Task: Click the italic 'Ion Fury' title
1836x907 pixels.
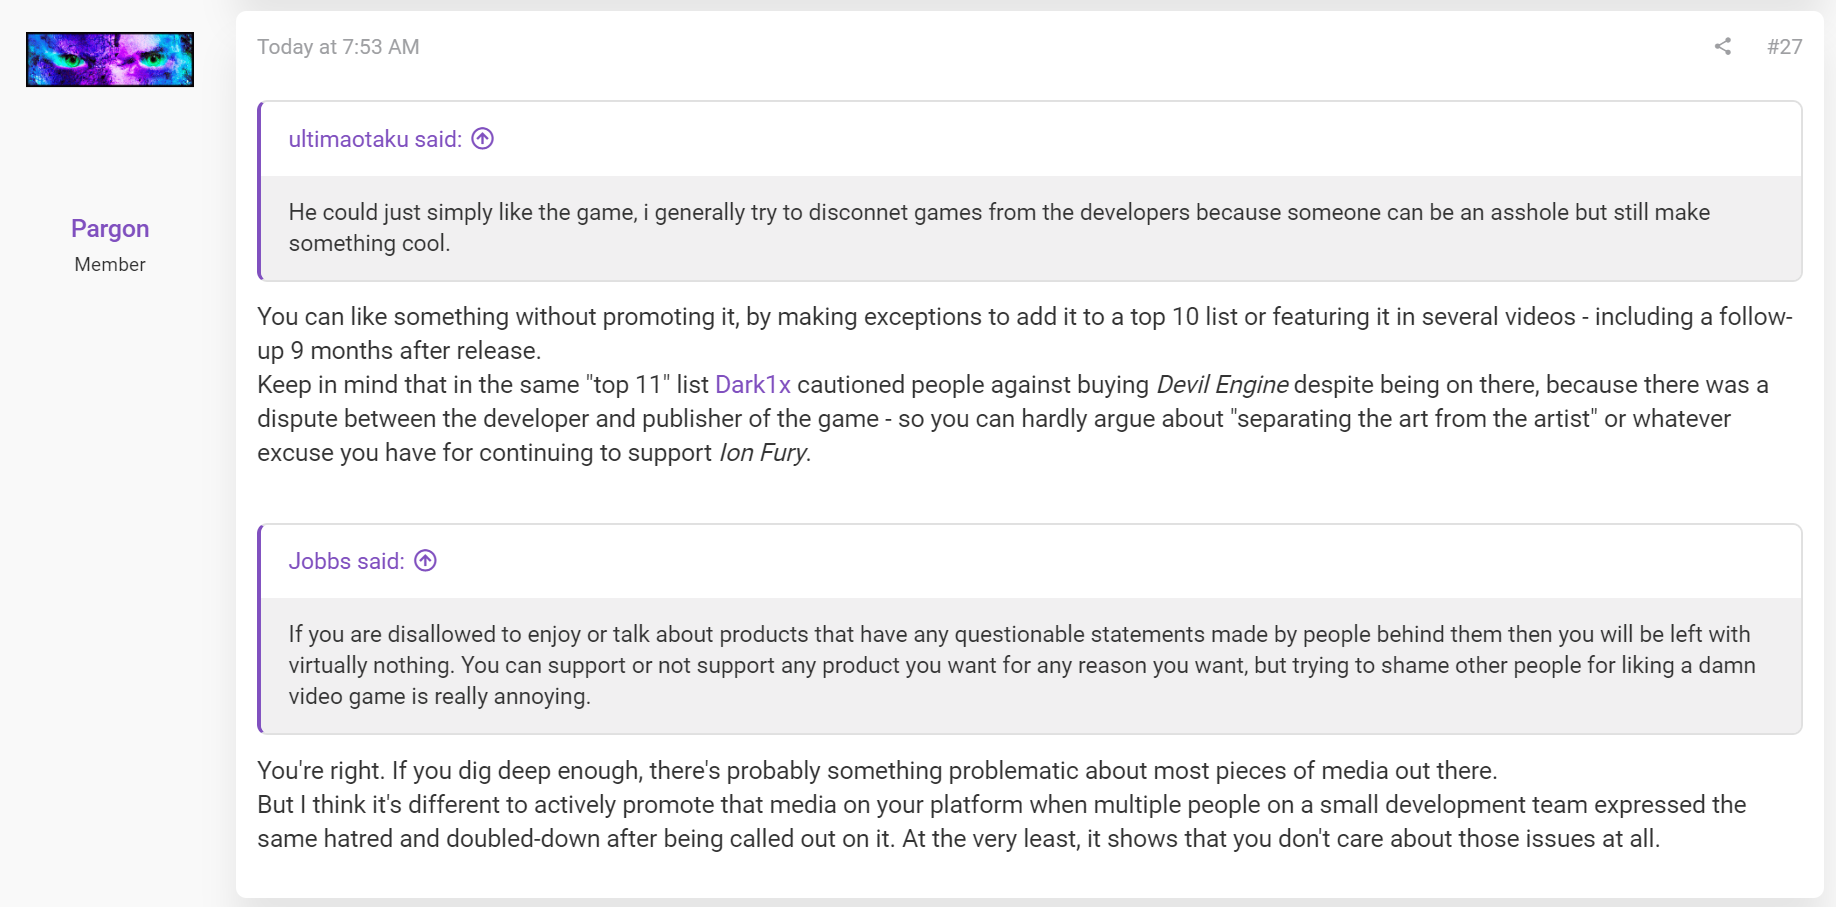Action: (x=765, y=453)
